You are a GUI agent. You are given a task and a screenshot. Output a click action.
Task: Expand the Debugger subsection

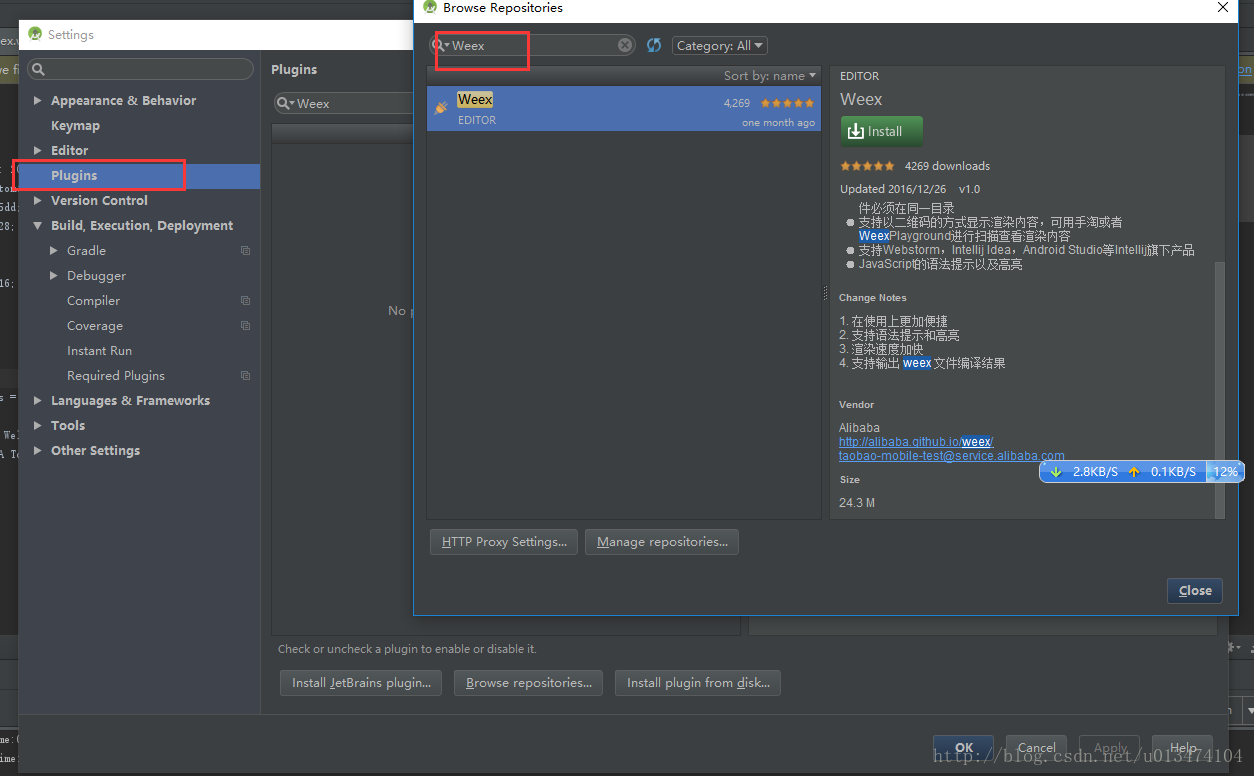pyautogui.click(x=54, y=276)
